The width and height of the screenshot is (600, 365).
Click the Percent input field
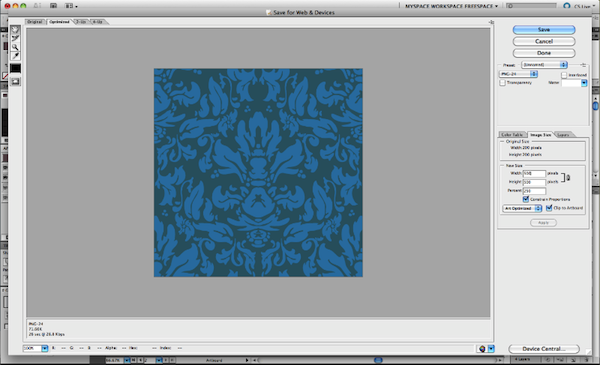[534, 191]
